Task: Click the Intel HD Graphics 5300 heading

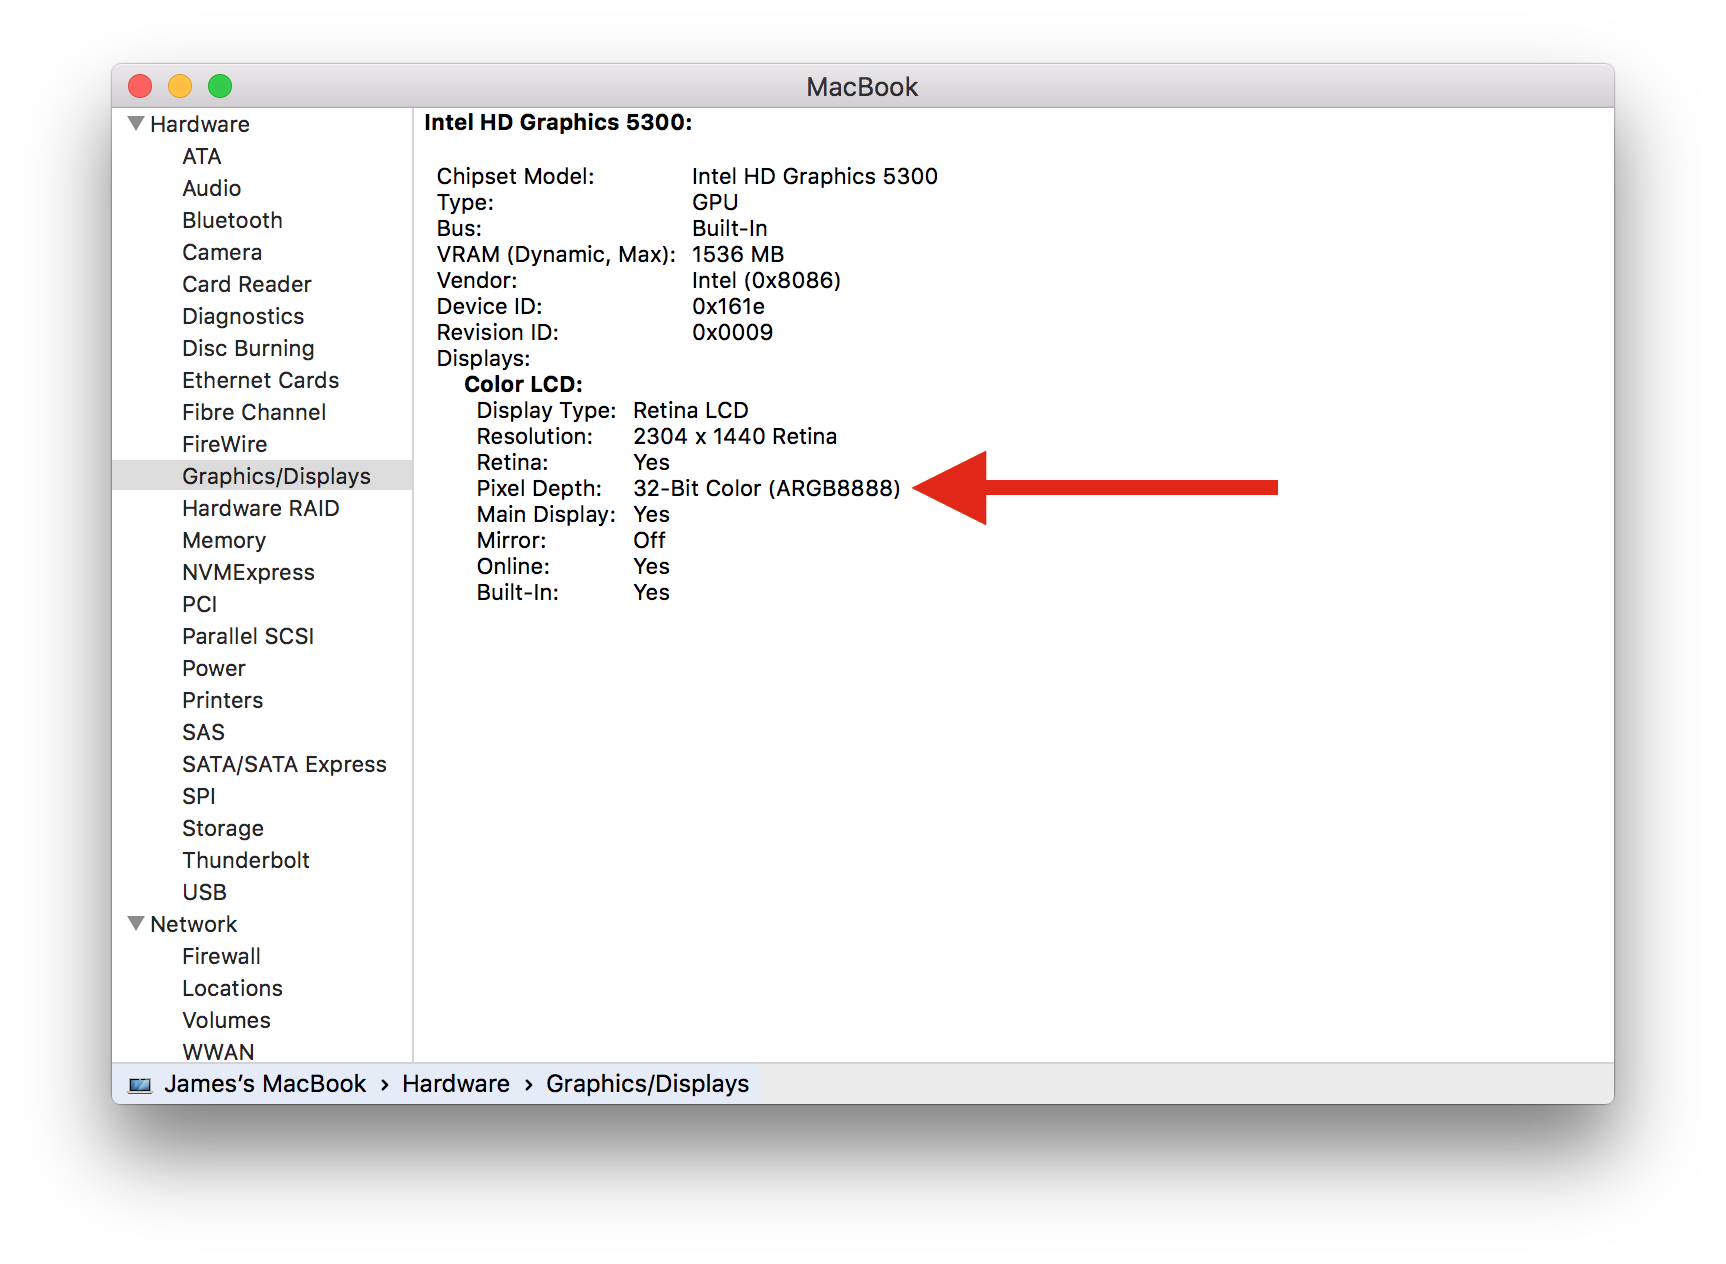Action: [x=558, y=122]
